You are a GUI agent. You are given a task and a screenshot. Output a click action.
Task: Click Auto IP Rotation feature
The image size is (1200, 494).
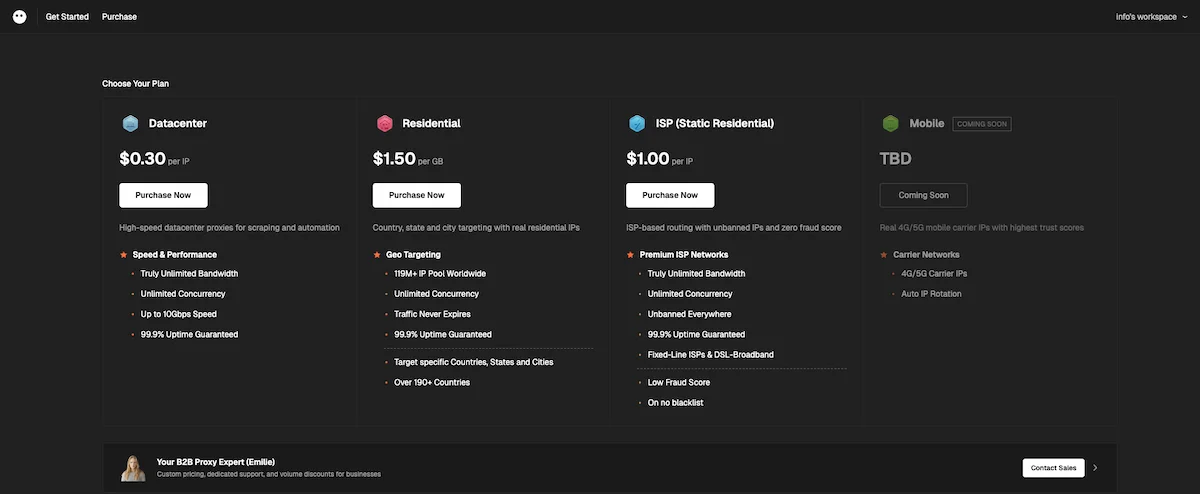[x=932, y=294]
